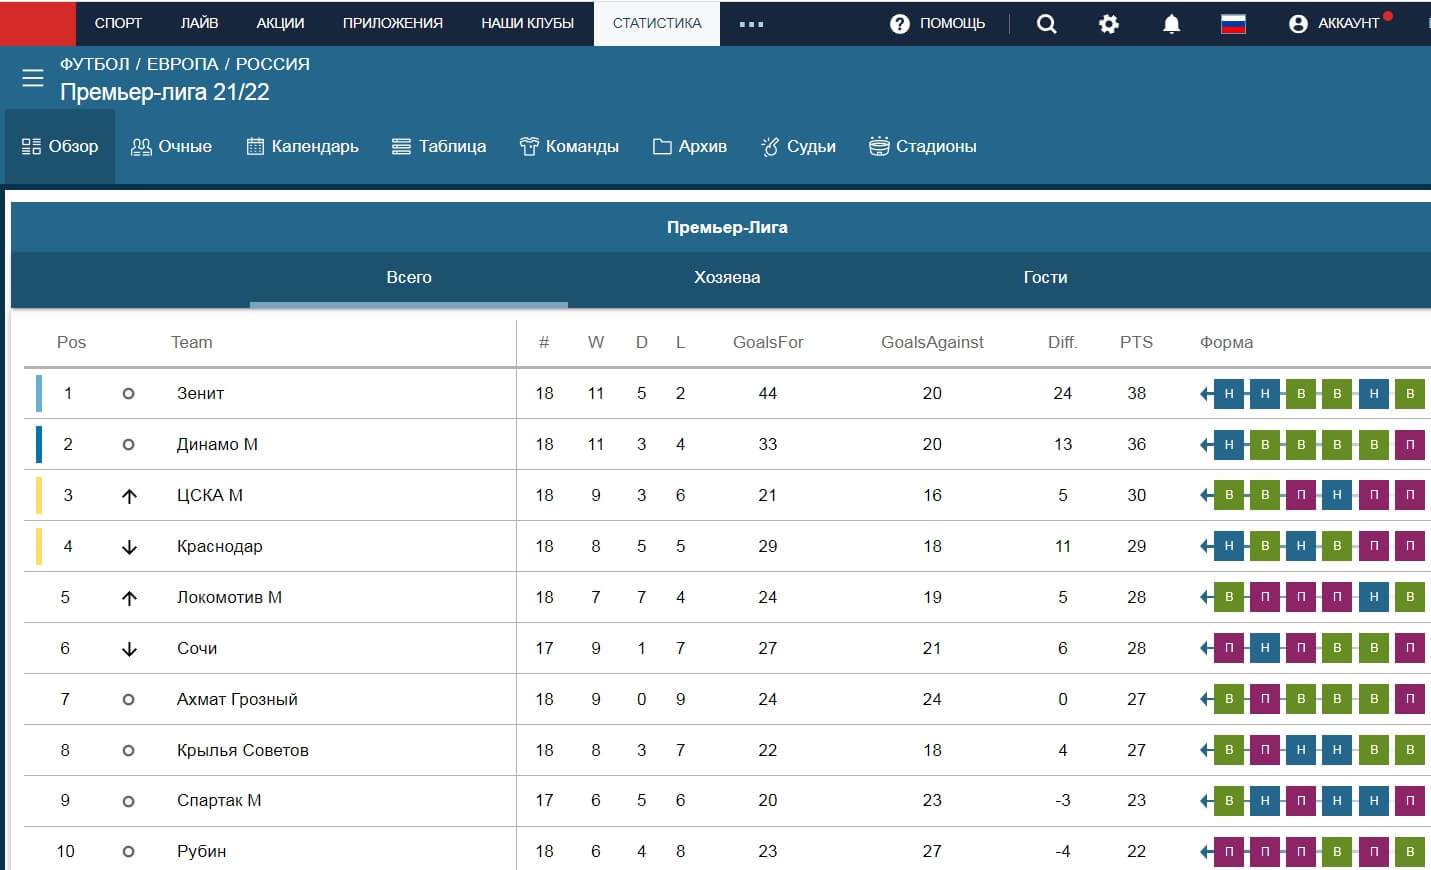Click the GoalsAgainst column header
This screenshot has height=870, width=1431.
pyautogui.click(x=932, y=343)
